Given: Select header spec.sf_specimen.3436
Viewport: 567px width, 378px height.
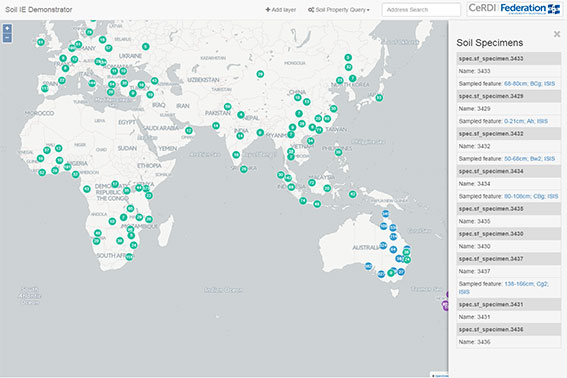Looking at the screenshot, I should pyautogui.click(x=509, y=330).
